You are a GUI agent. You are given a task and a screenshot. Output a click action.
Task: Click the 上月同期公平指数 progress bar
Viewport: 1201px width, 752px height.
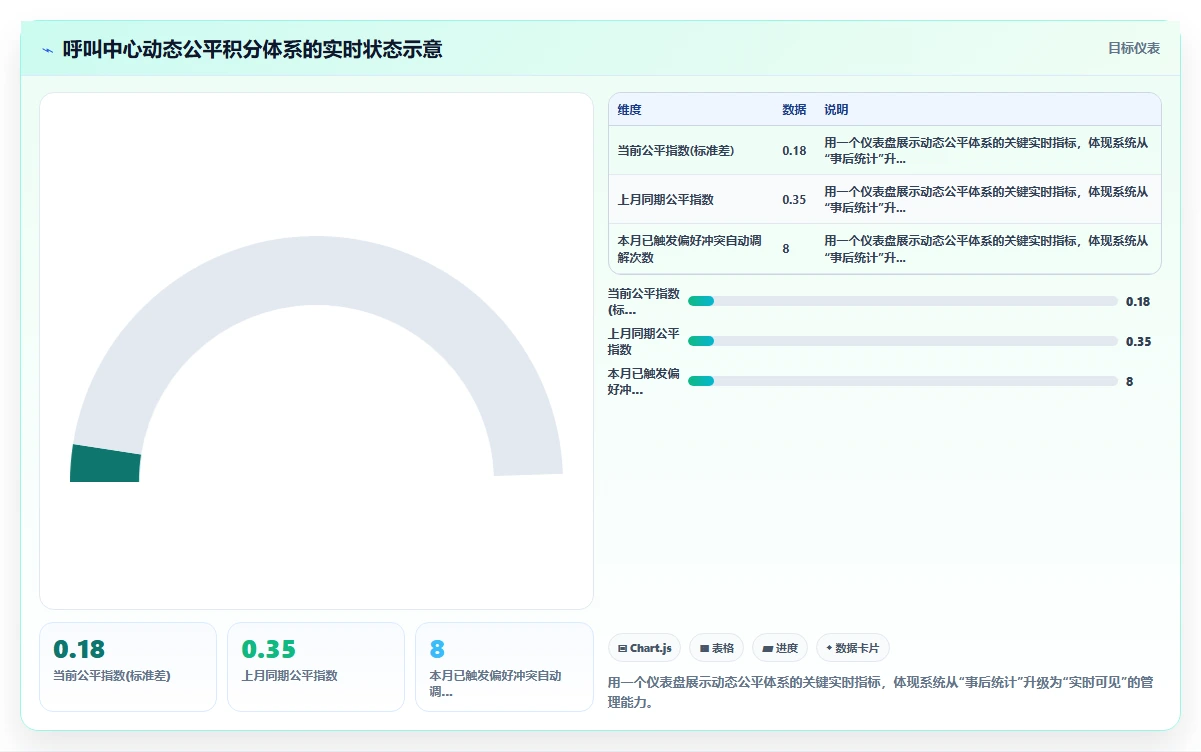pyautogui.click(x=903, y=341)
